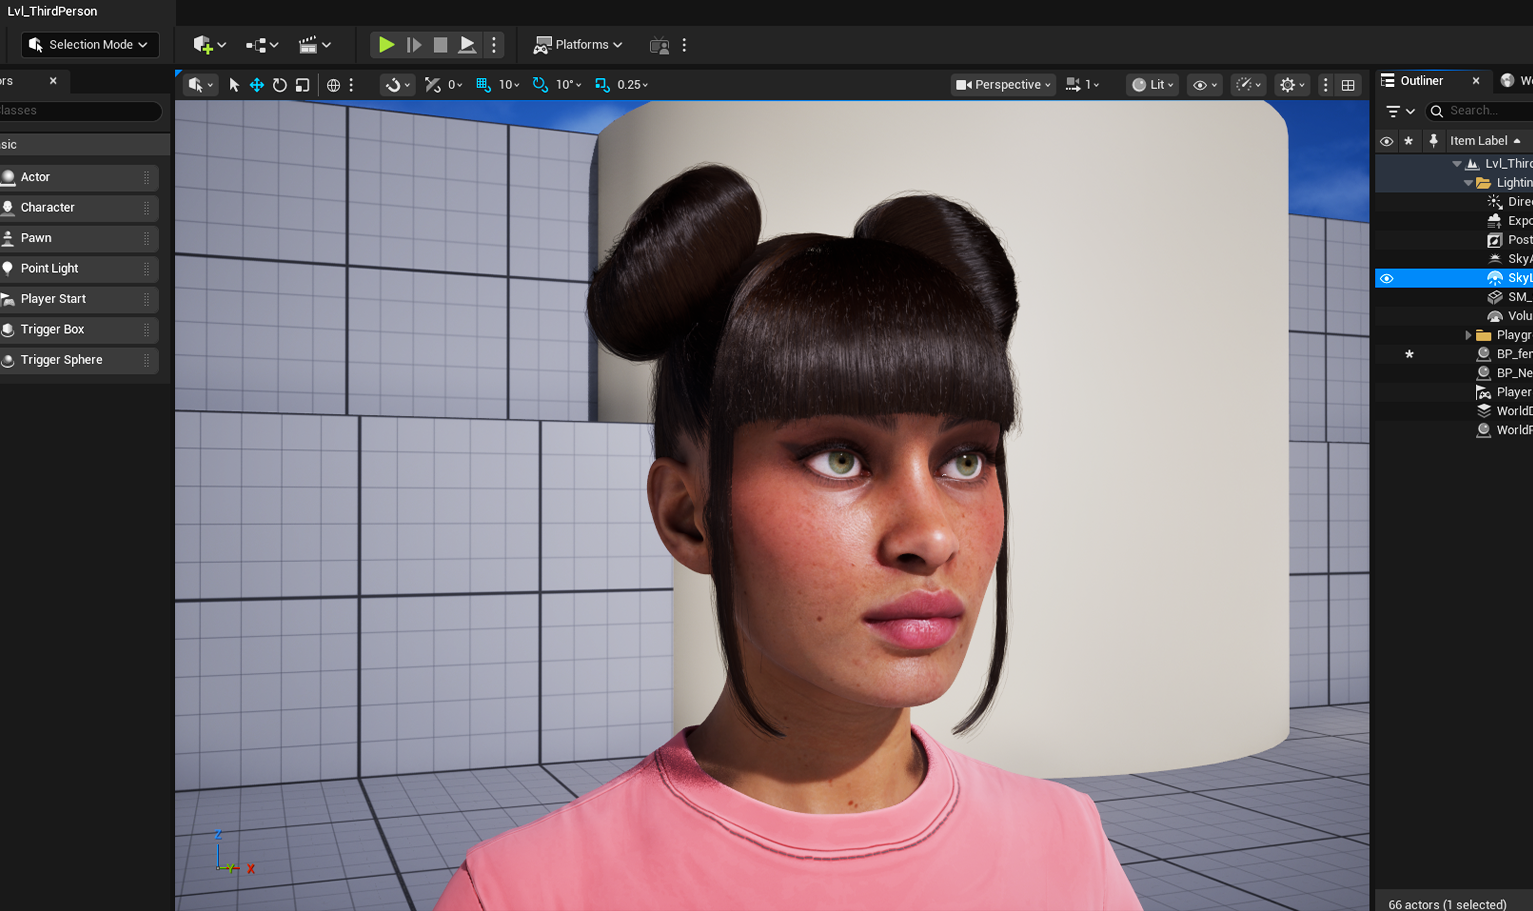
Task: Open scale snap 0.25 dropdown
Action: [x=633, y=85]
